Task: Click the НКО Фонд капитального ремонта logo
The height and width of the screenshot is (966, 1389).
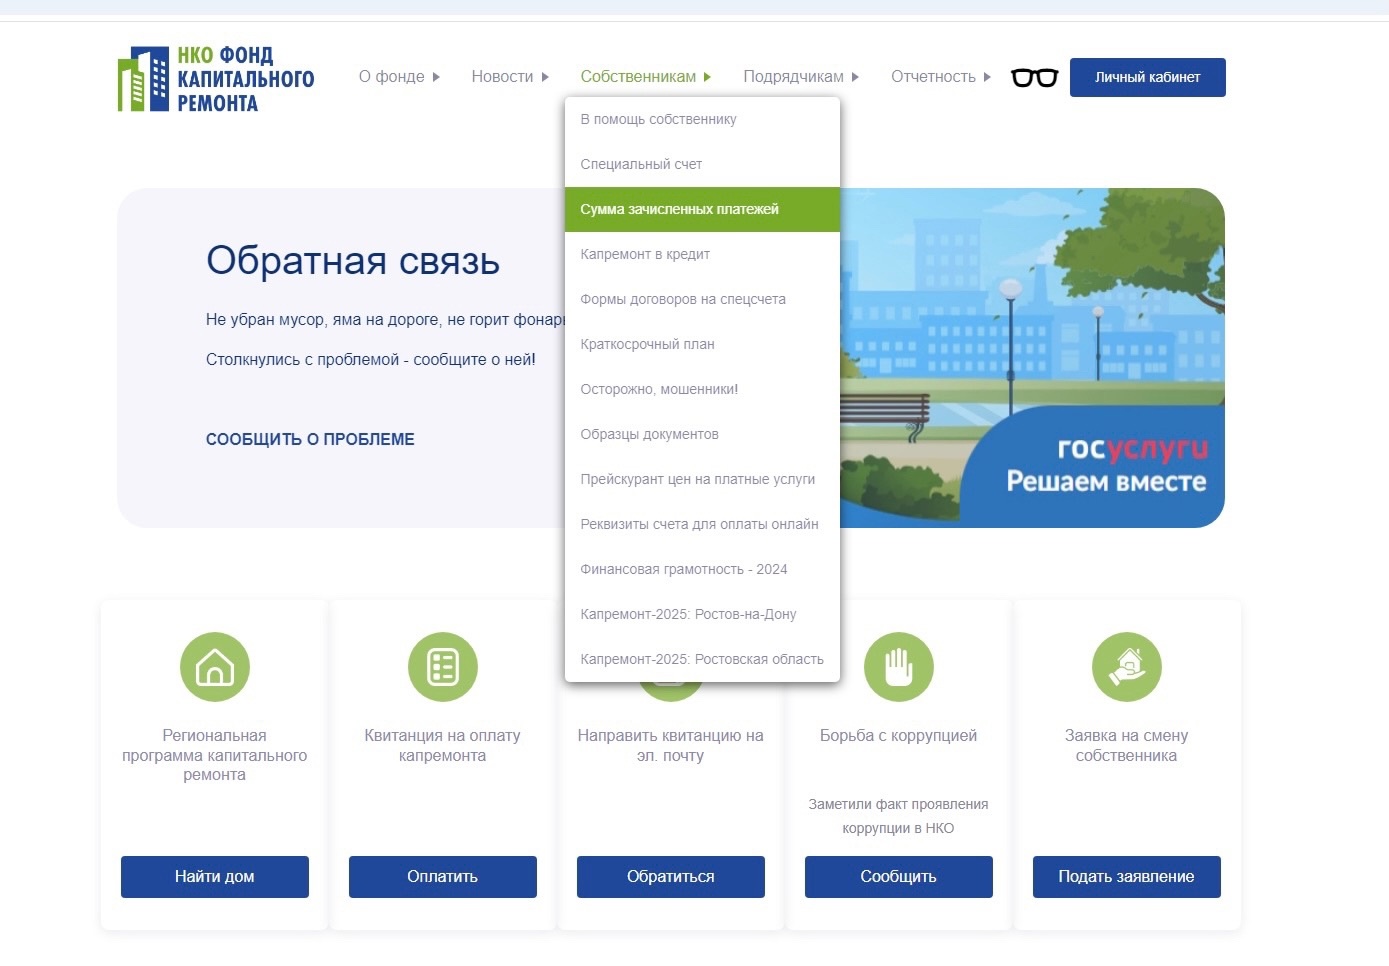Action: 216,78
